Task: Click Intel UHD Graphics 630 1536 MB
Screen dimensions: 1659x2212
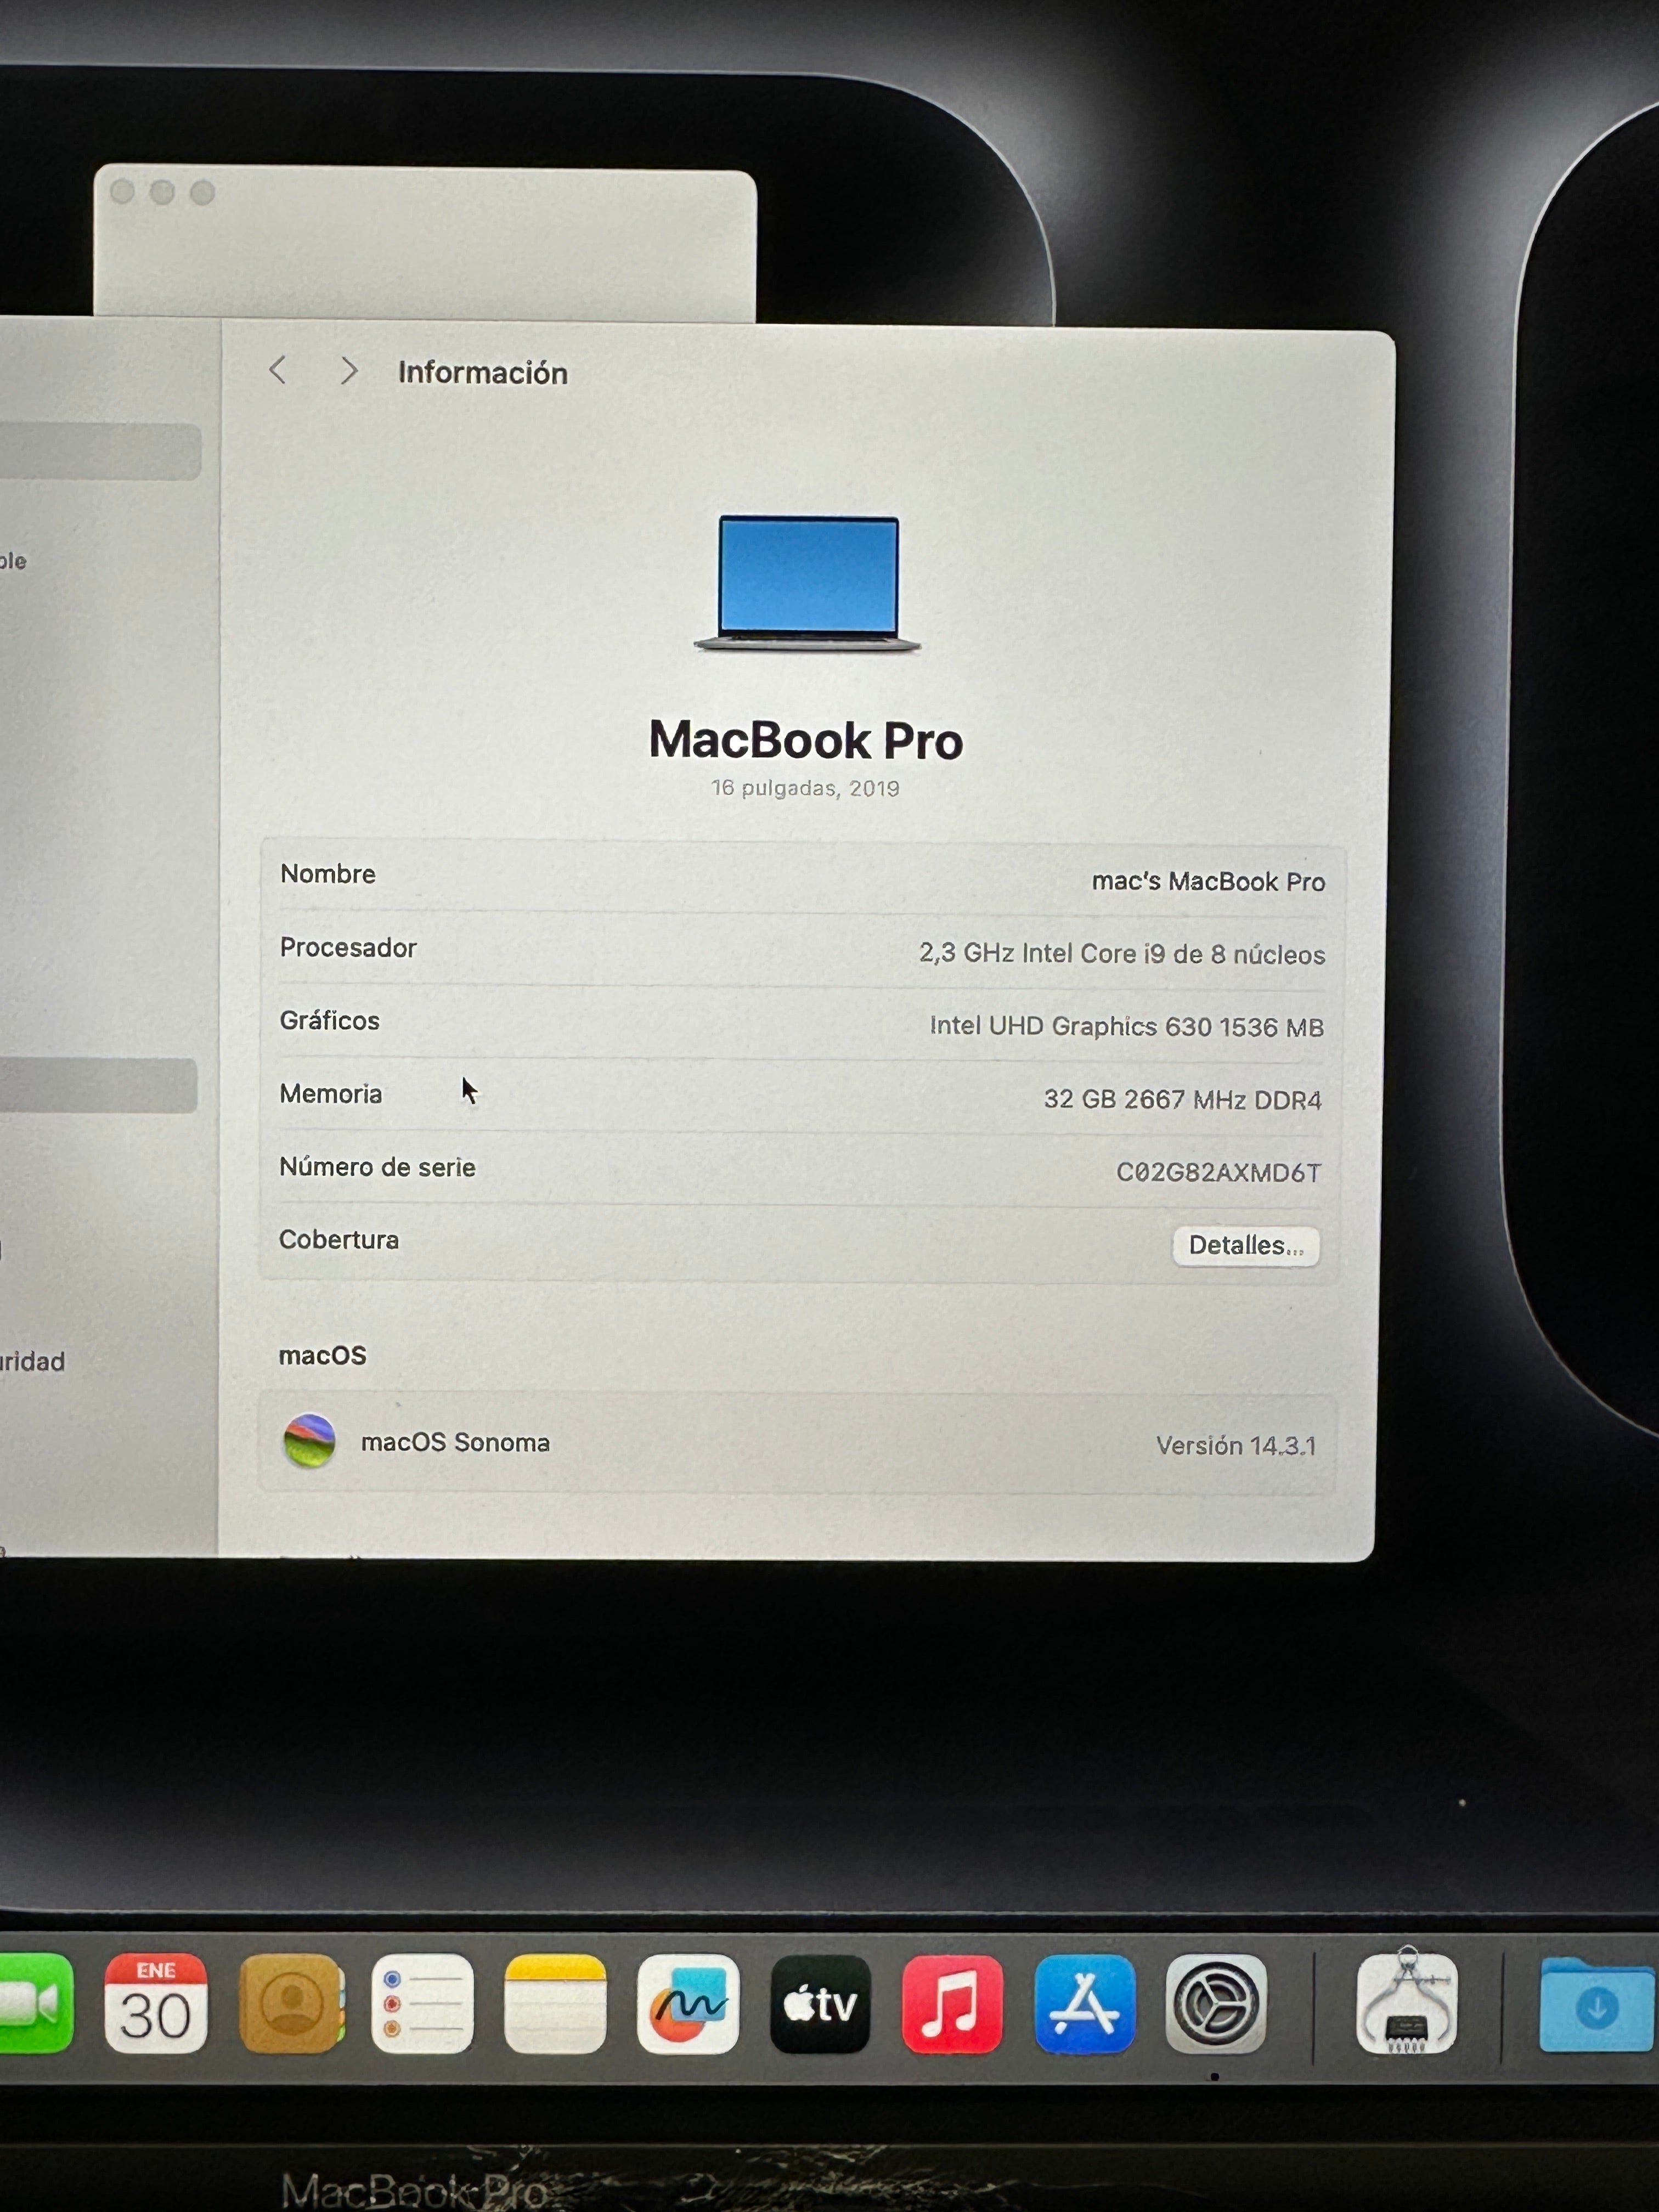Action: coord(1126,1026)
